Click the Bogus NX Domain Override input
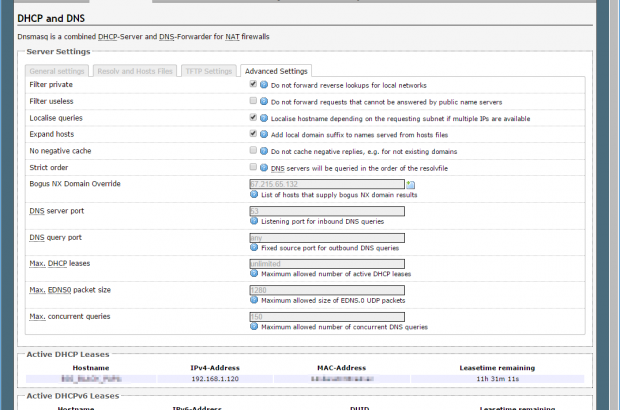The width and height of the screenshot is (620, 410). click(x=326, y=184)
